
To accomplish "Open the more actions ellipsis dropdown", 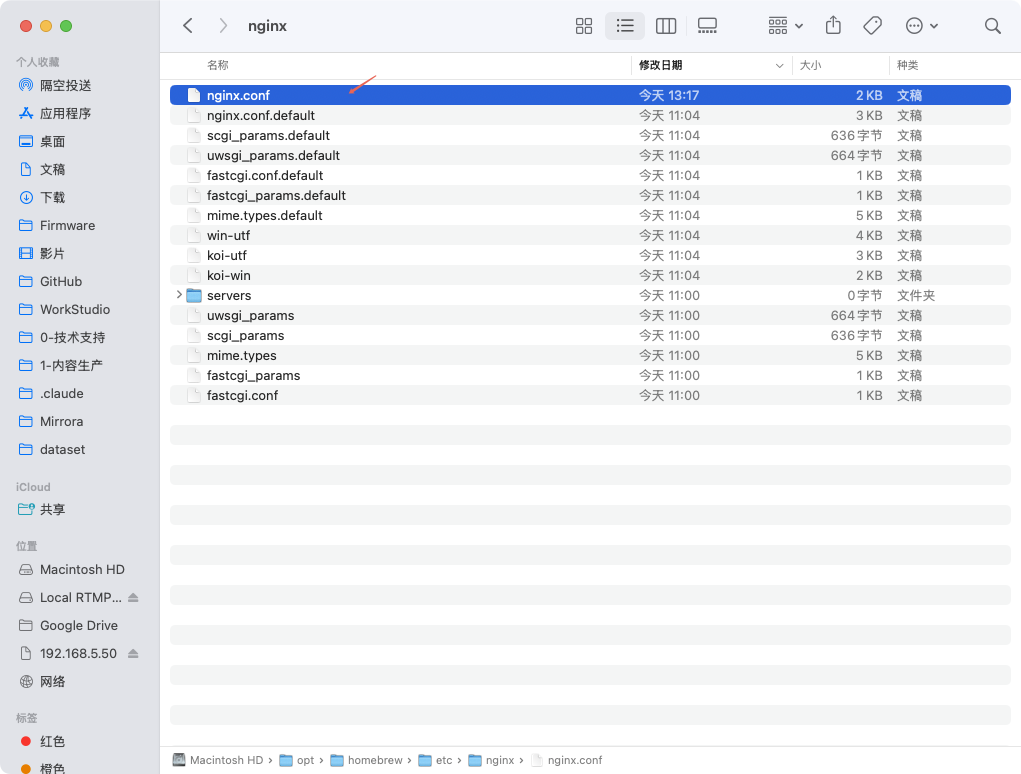I will 921,26.
